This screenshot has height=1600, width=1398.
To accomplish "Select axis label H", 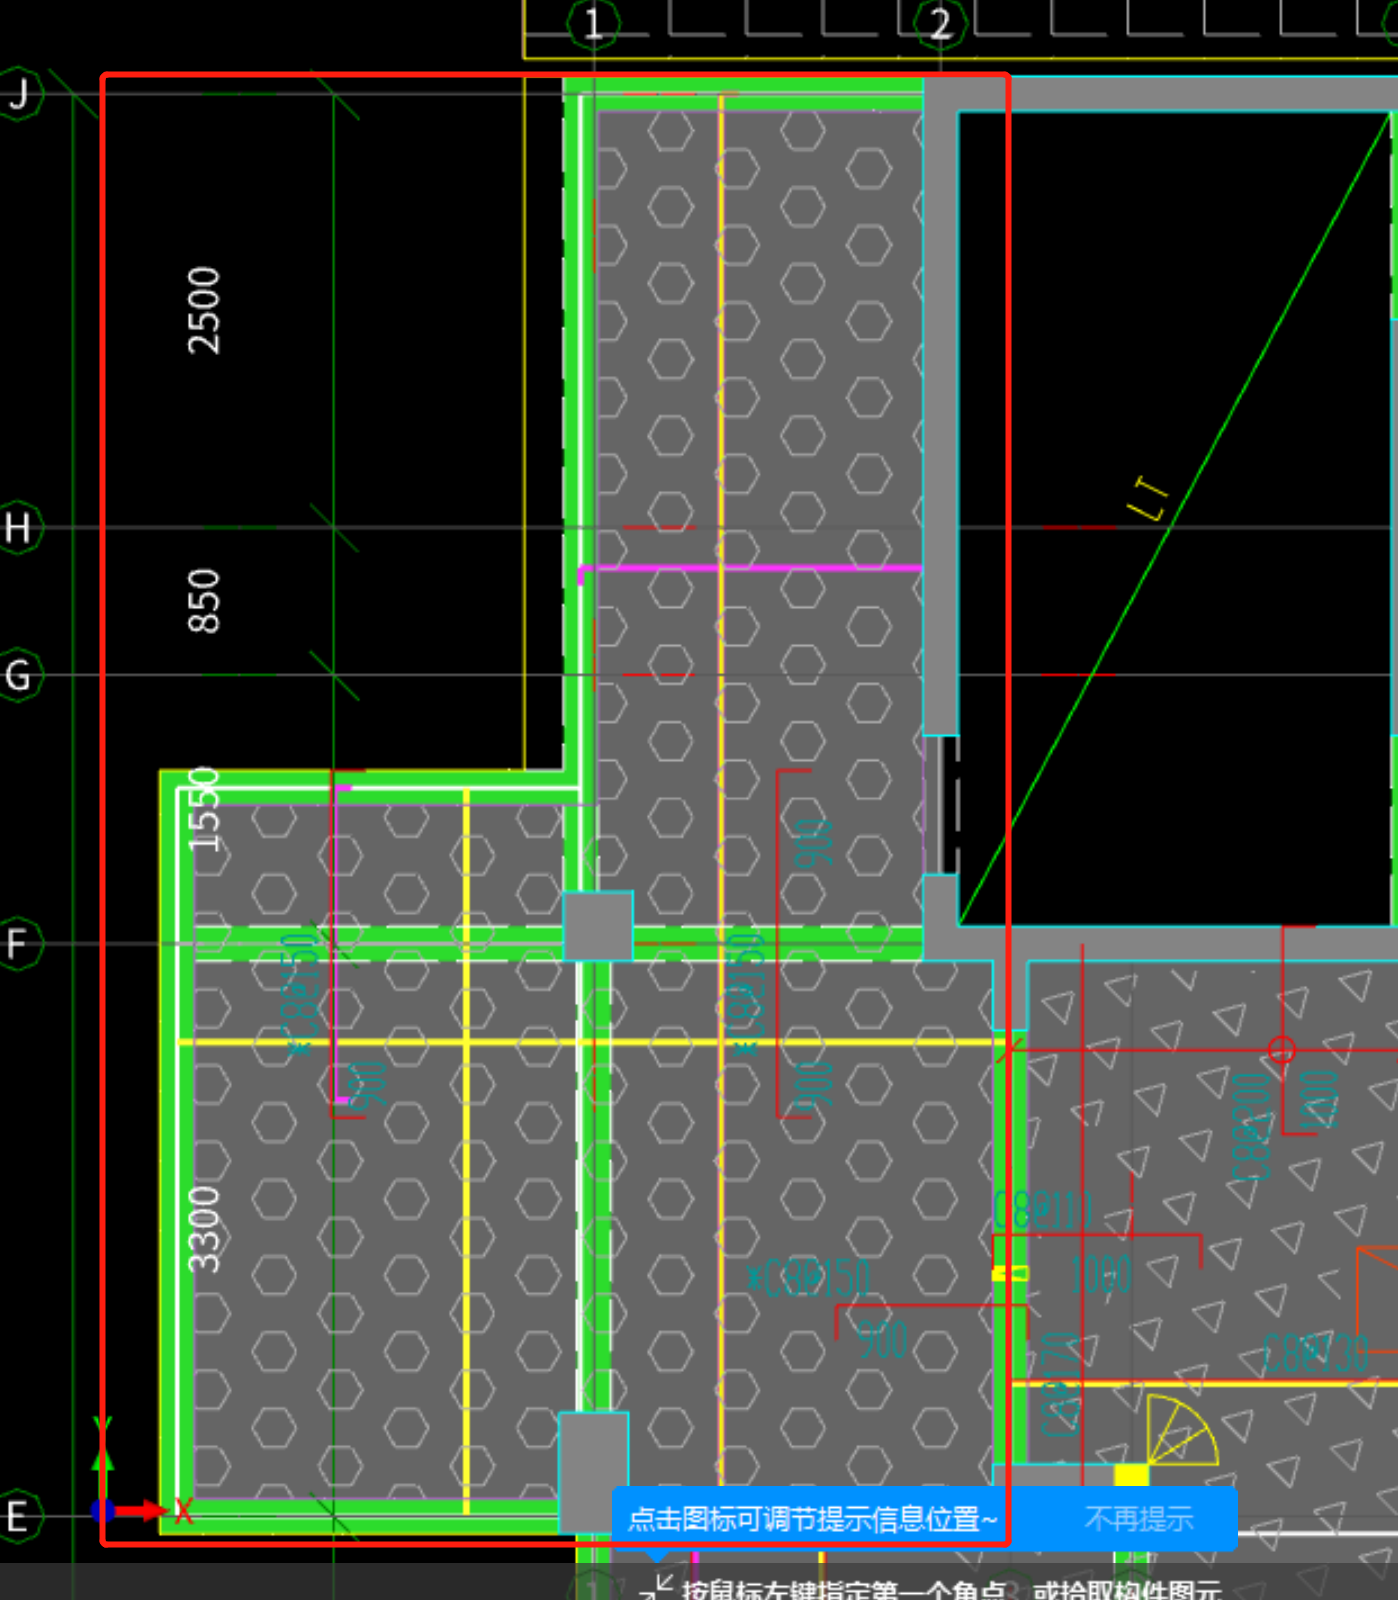I will 18,528.
